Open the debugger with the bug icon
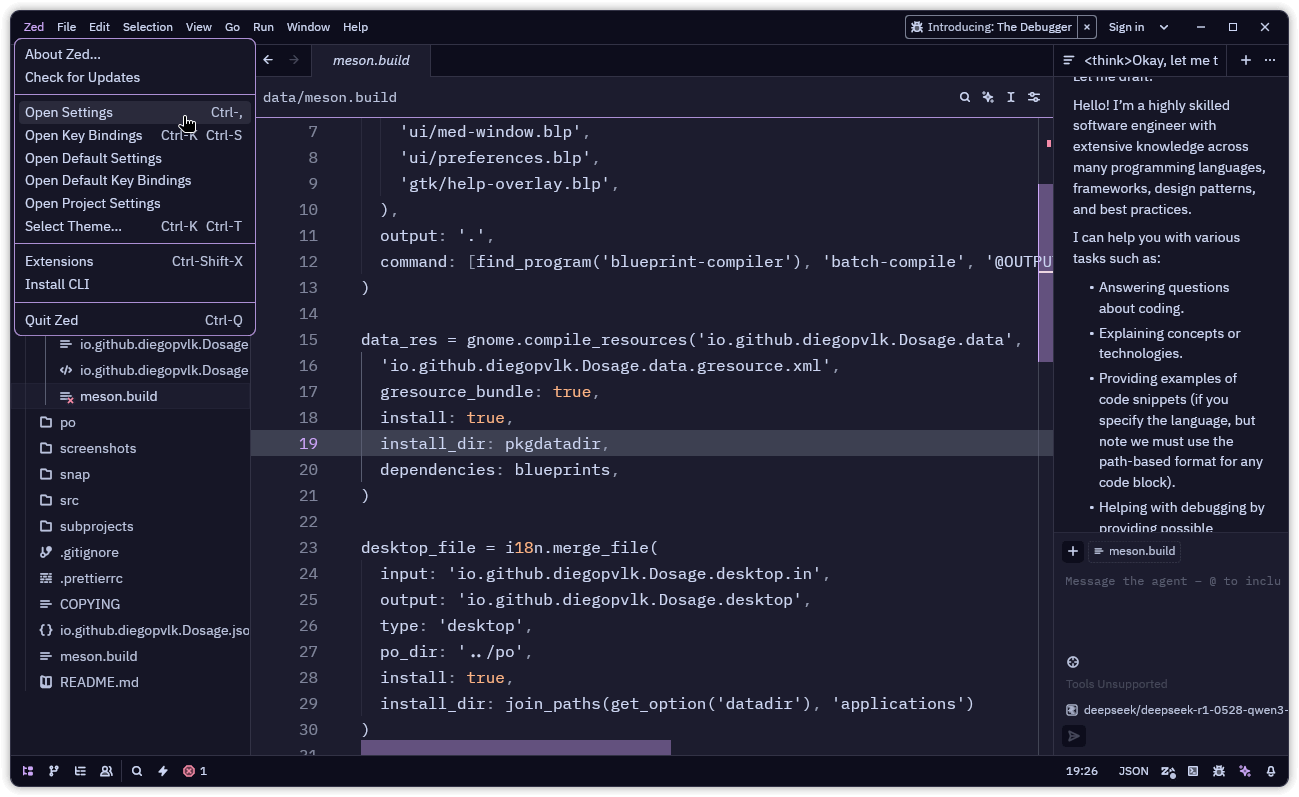Screen dimensions: 1299x797 coord(1218,771)
